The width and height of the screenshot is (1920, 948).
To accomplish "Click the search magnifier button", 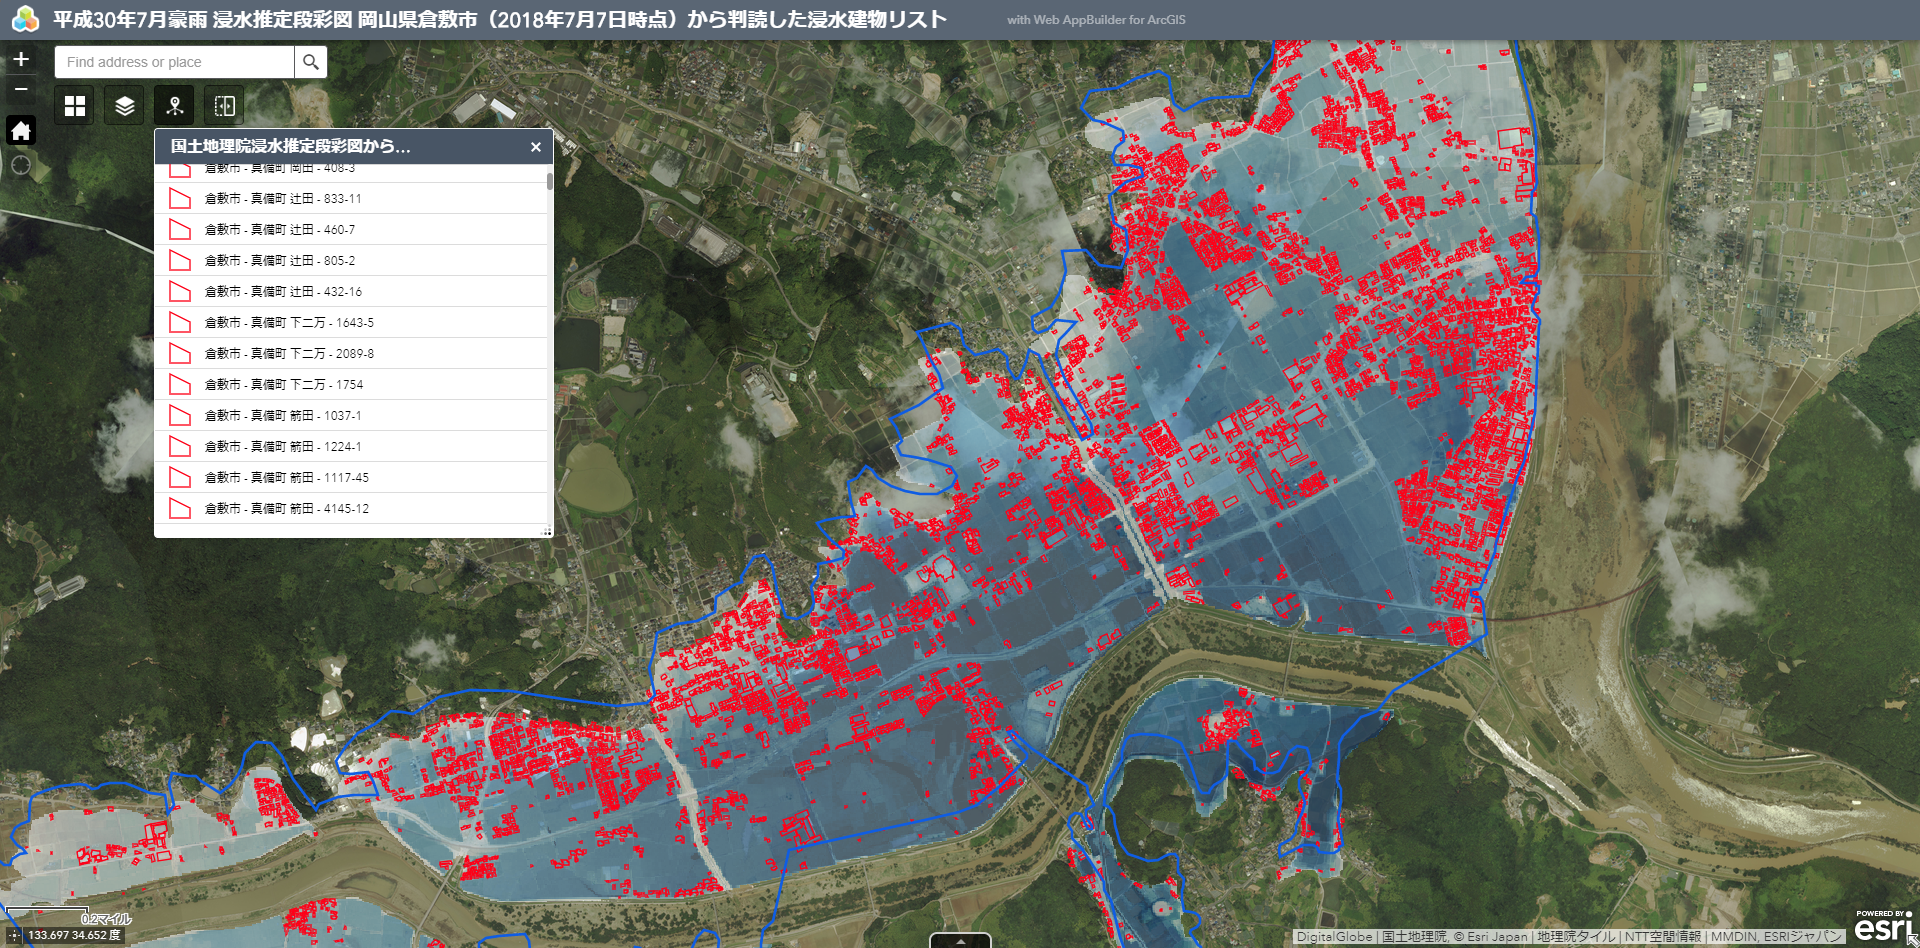I will pos(311,62).
